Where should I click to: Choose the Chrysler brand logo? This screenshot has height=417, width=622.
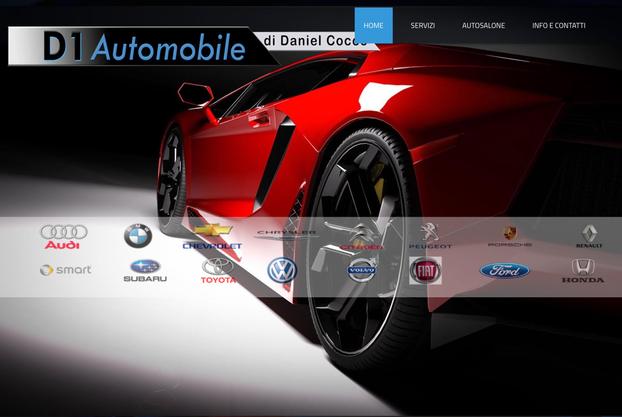click(x=286, y=235)
